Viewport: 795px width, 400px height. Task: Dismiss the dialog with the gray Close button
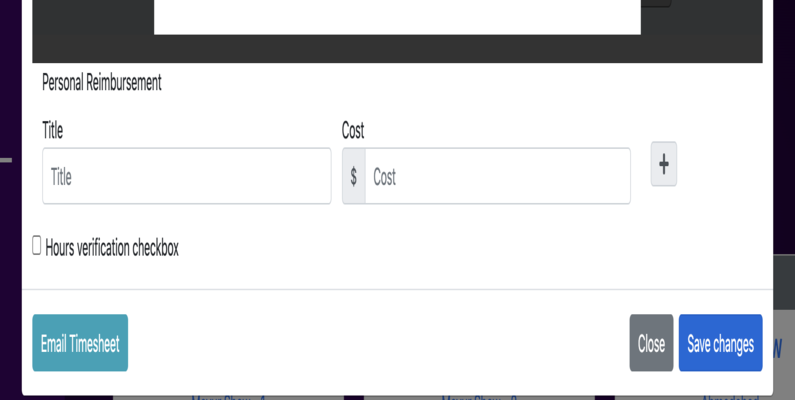pyautogui.click(x=652, y=343)
